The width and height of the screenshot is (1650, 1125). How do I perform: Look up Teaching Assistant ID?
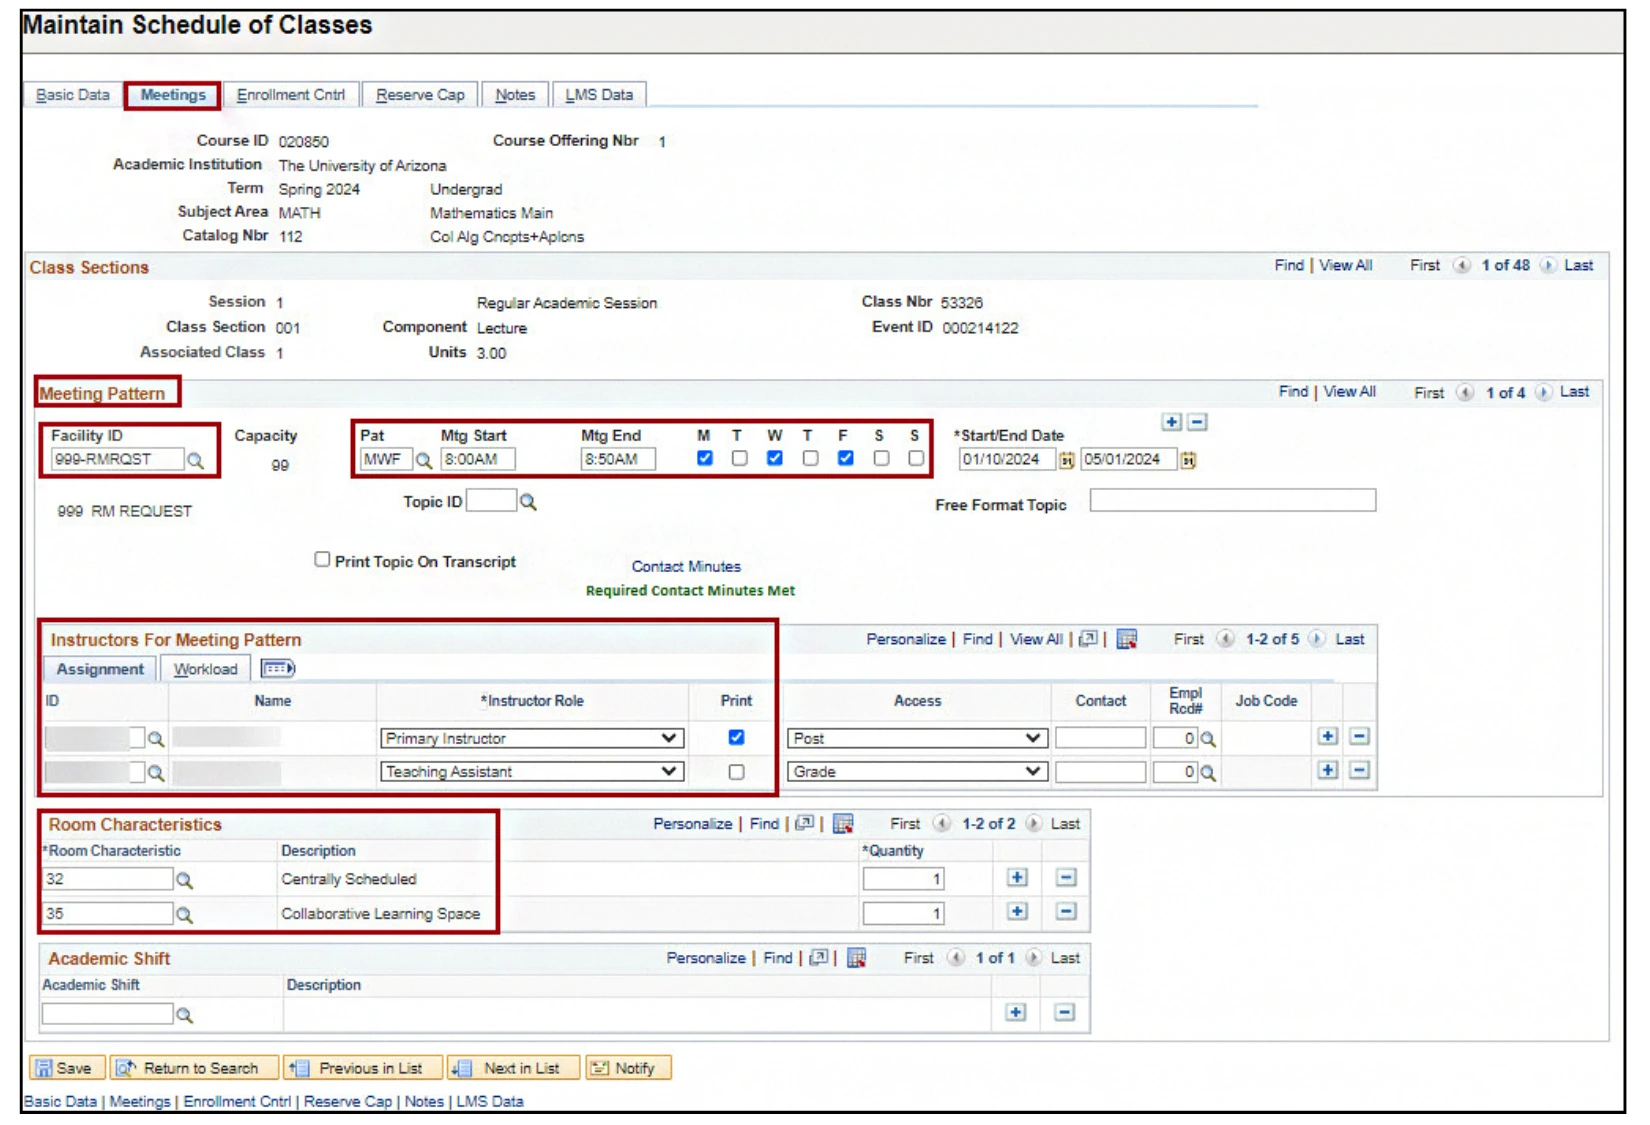click(156, 773)
